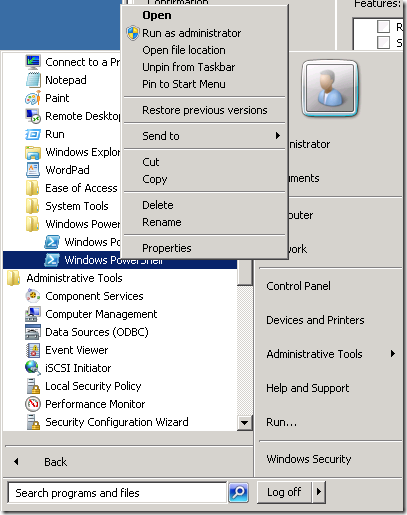The width and height of the screenshot is (407, 515).
Task: Click the Log off button
Action: pos(284,492)
